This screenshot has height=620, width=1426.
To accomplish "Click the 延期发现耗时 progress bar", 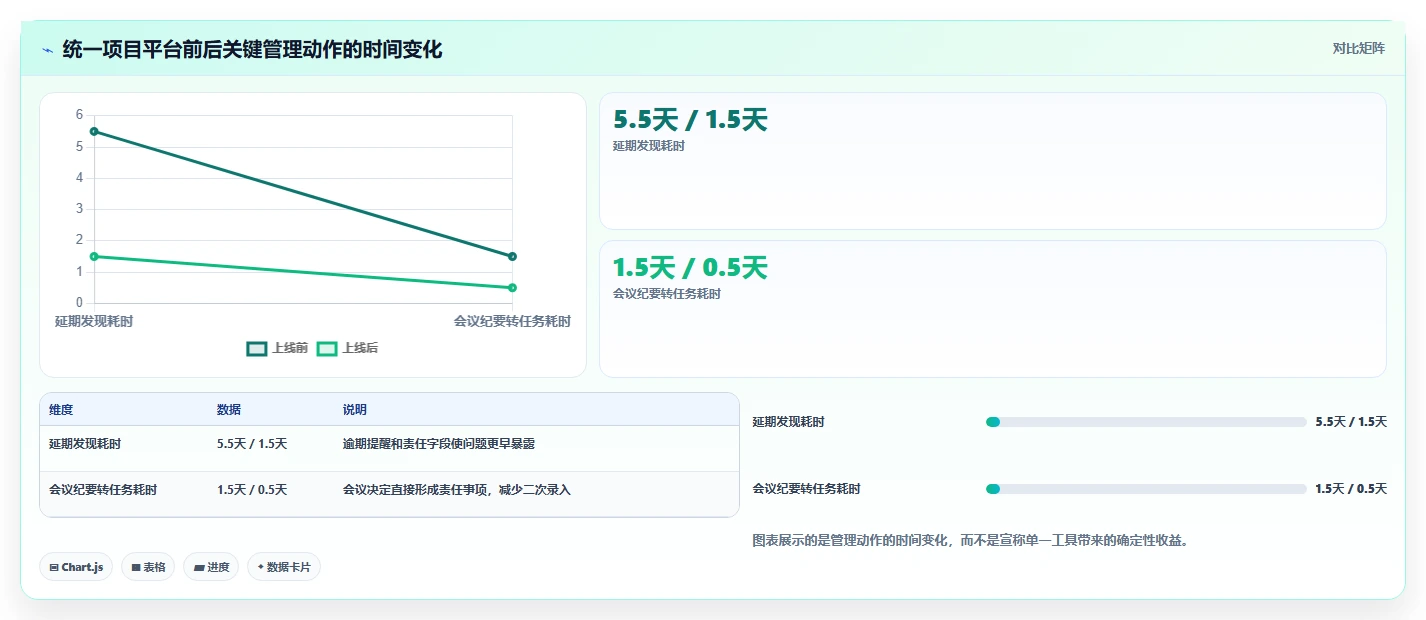I will pyautogui.click(x=1146, y=422).
